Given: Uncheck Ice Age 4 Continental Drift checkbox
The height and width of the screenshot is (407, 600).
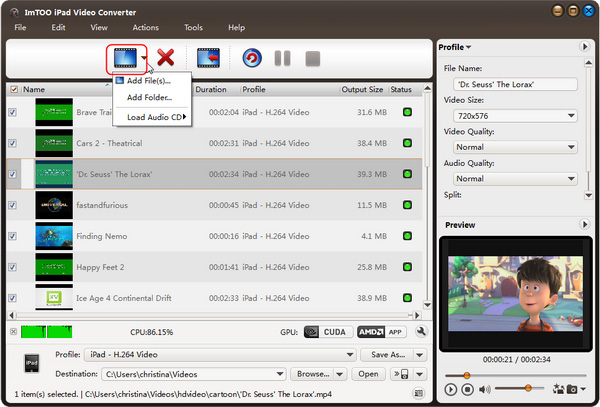Looking at the screenshot, I should tap(13, 298).
